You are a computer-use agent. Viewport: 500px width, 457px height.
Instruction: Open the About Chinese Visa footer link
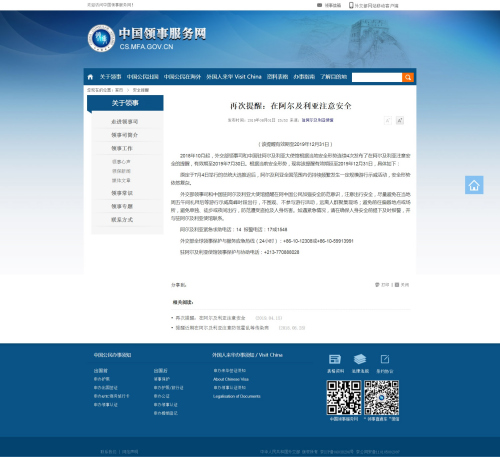[x=231, y=379]
